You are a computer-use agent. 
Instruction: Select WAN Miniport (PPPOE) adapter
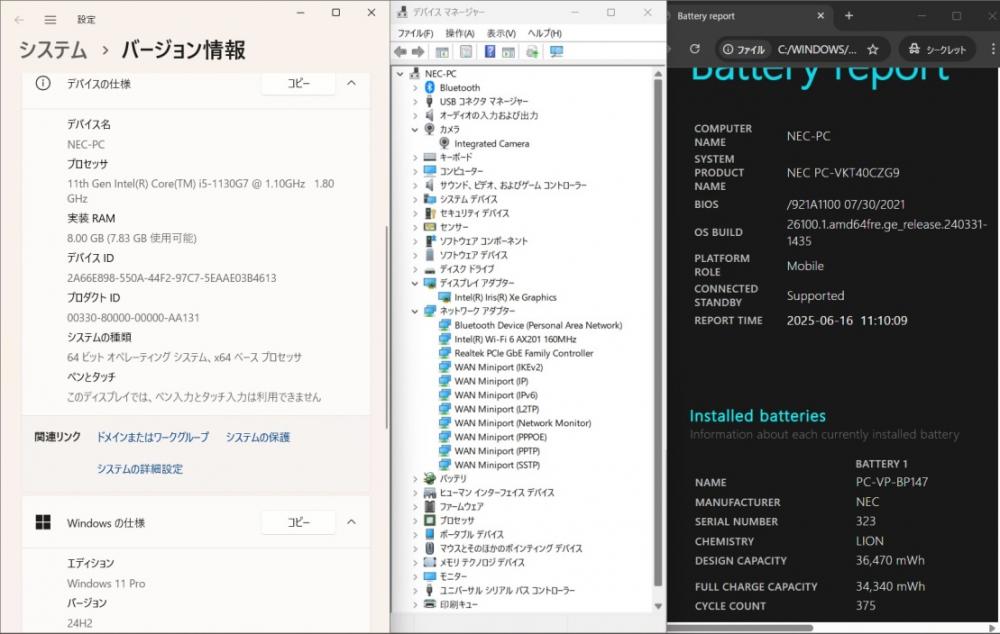coord(501,437)
